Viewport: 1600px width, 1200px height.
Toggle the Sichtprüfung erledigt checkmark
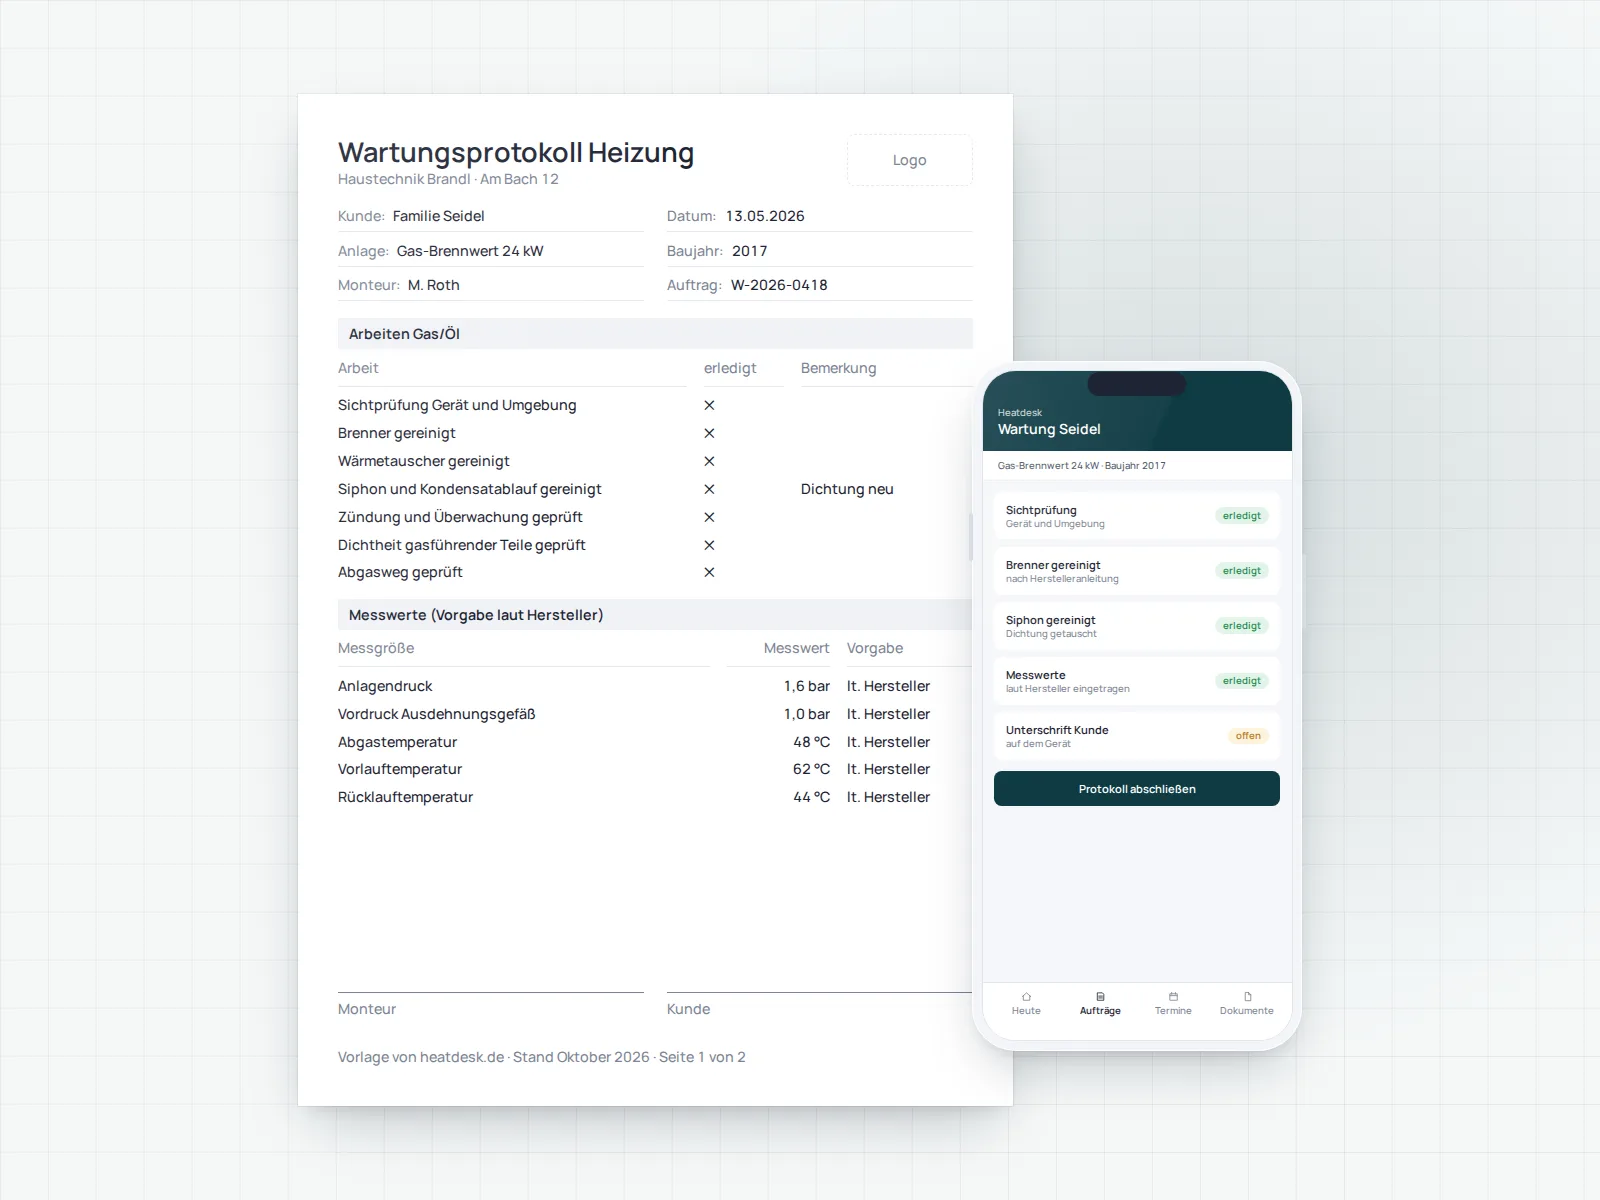pyautogui.click(x=709, y=405)
